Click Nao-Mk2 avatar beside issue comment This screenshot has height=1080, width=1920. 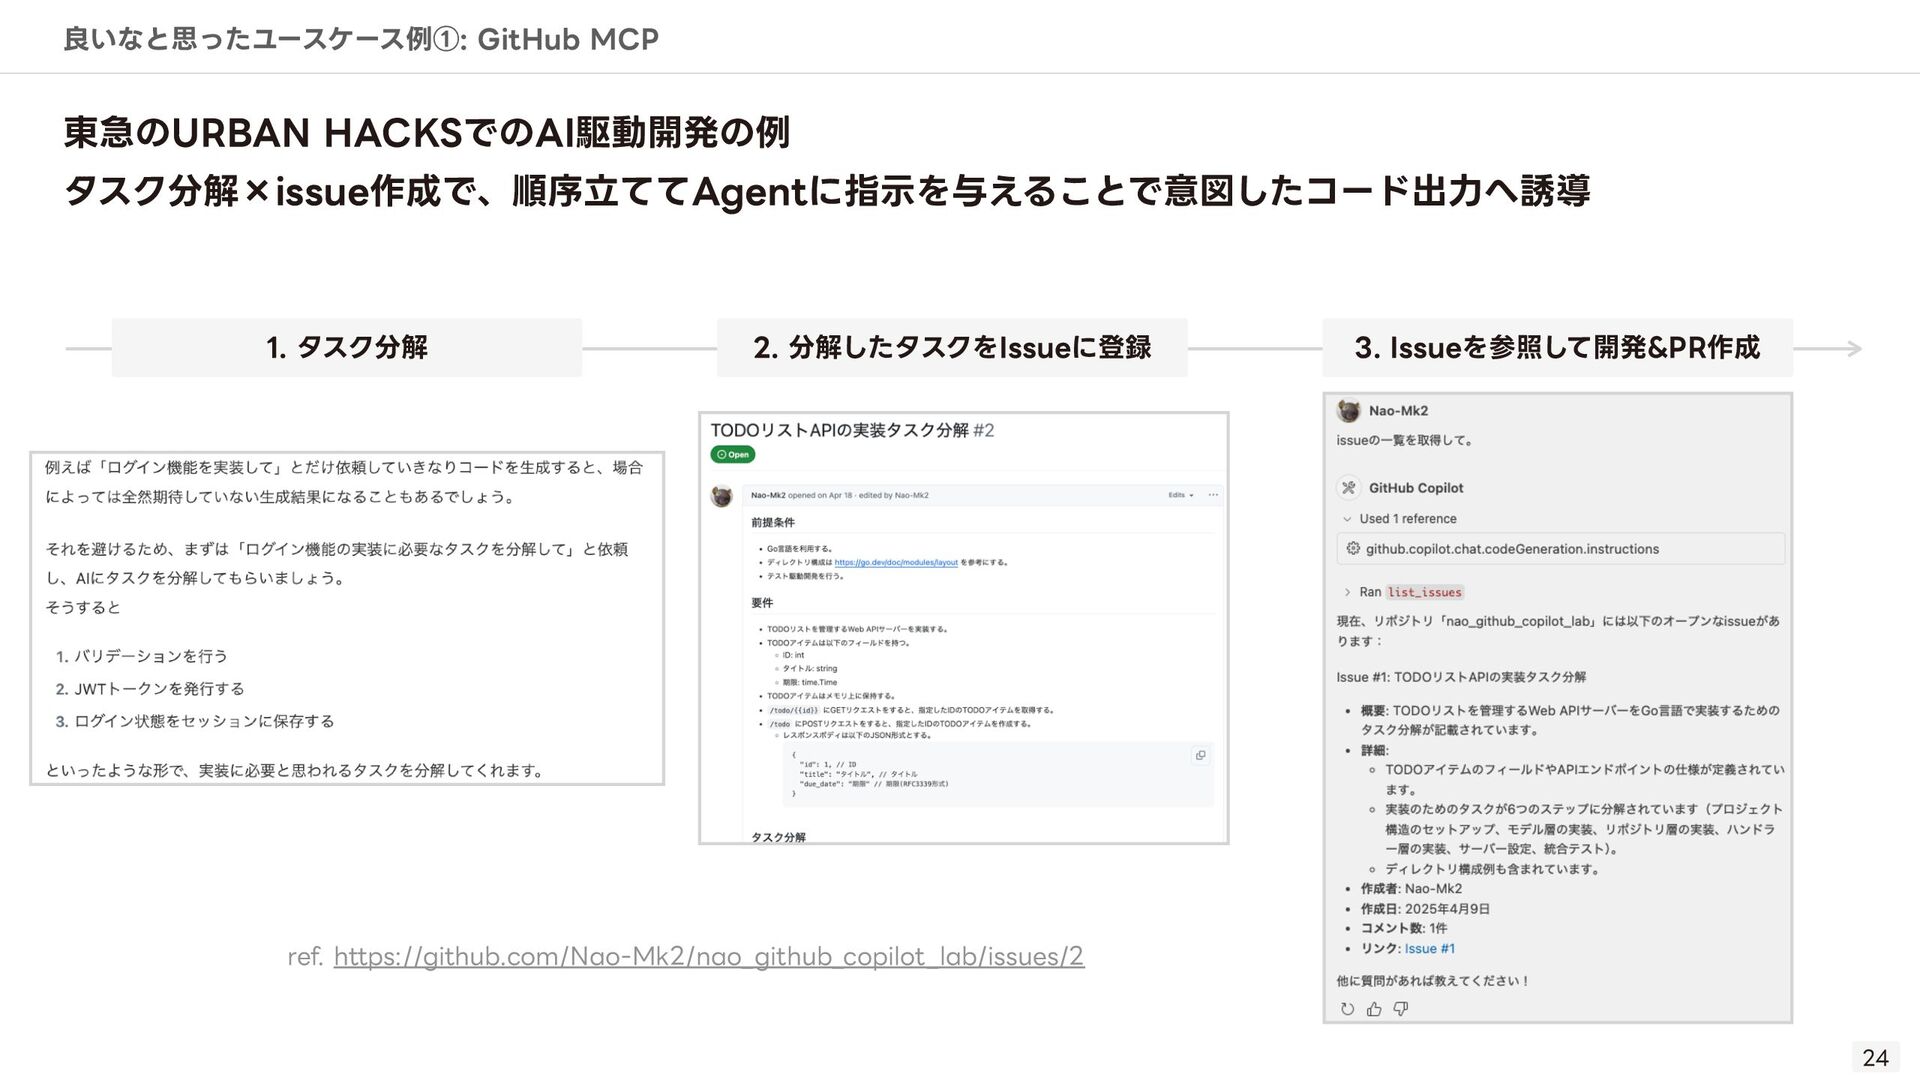pyautogui.click(x=721, y=496)
